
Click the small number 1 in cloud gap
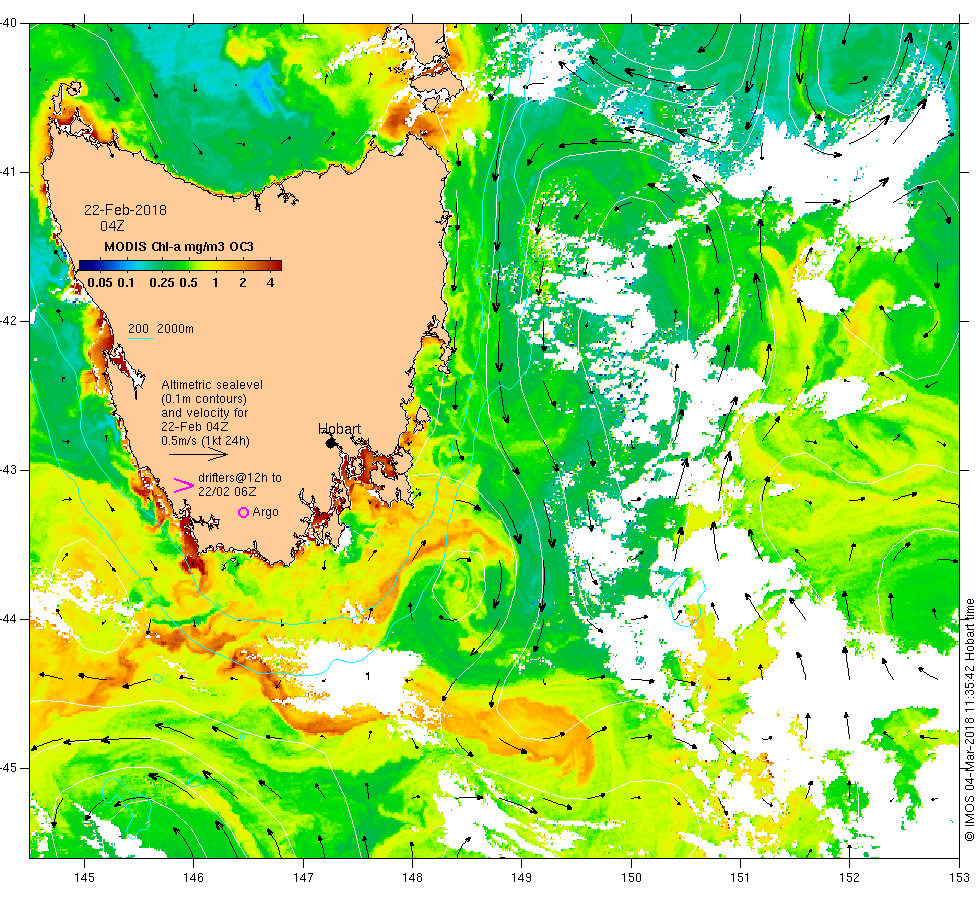(x=368, y=676)
